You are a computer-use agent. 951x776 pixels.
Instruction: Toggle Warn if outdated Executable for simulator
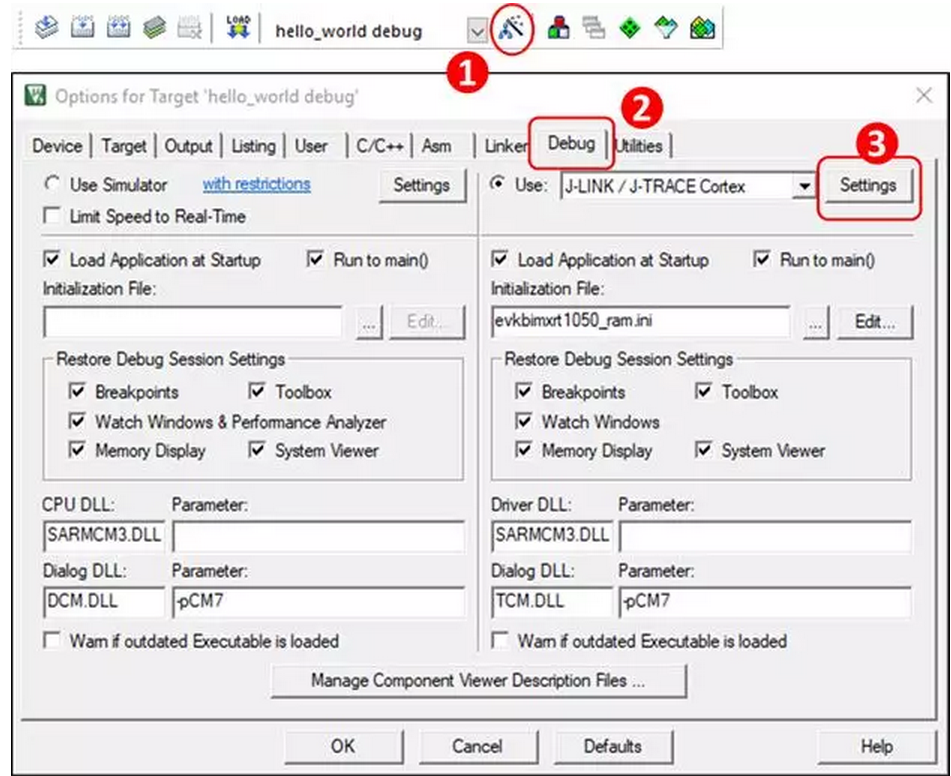pyautogui.click(x=52, y=641)
